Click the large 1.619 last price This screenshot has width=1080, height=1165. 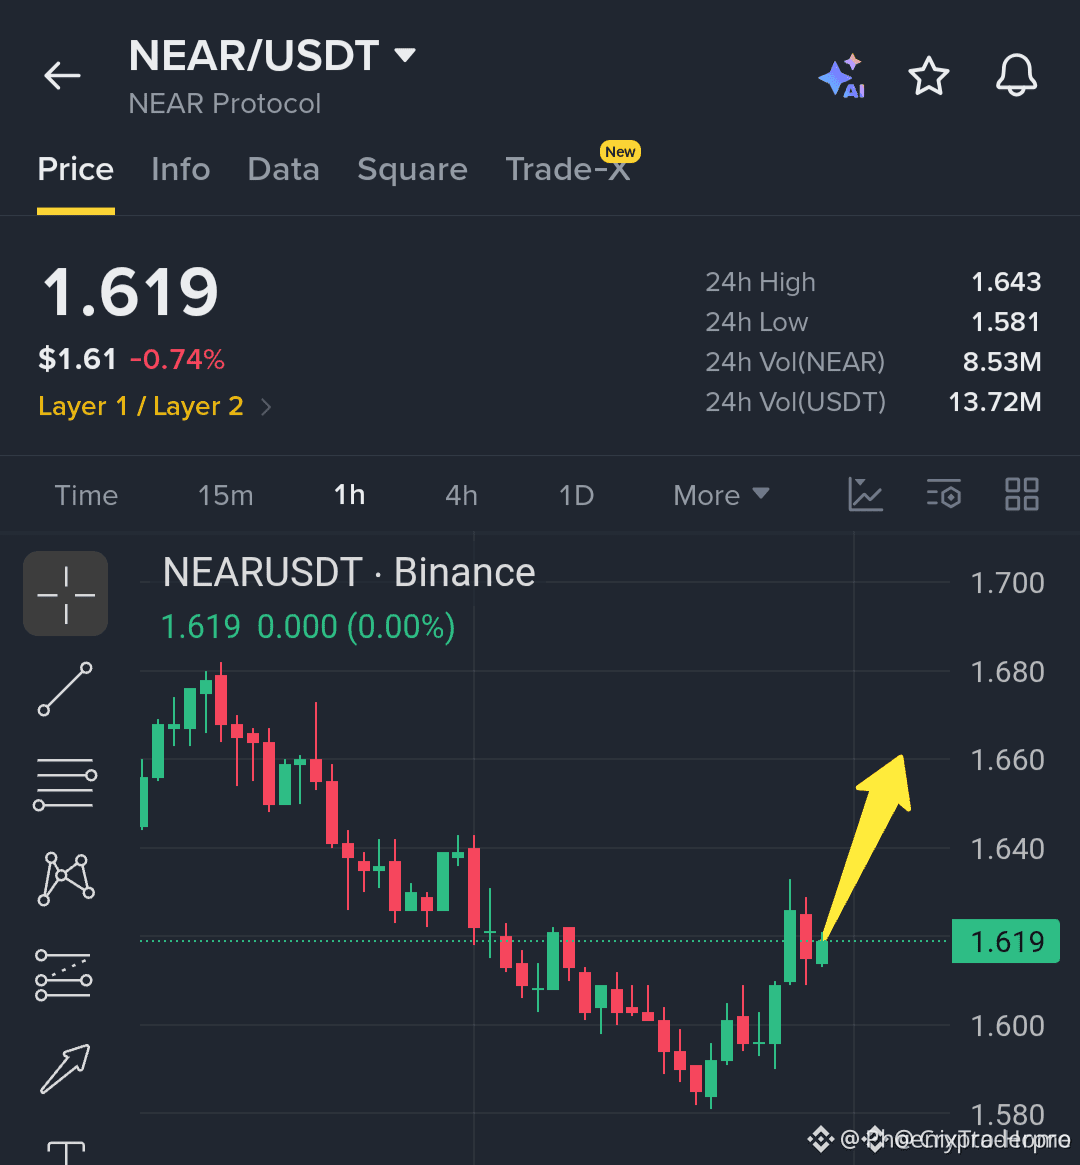(x=131, y=291)
